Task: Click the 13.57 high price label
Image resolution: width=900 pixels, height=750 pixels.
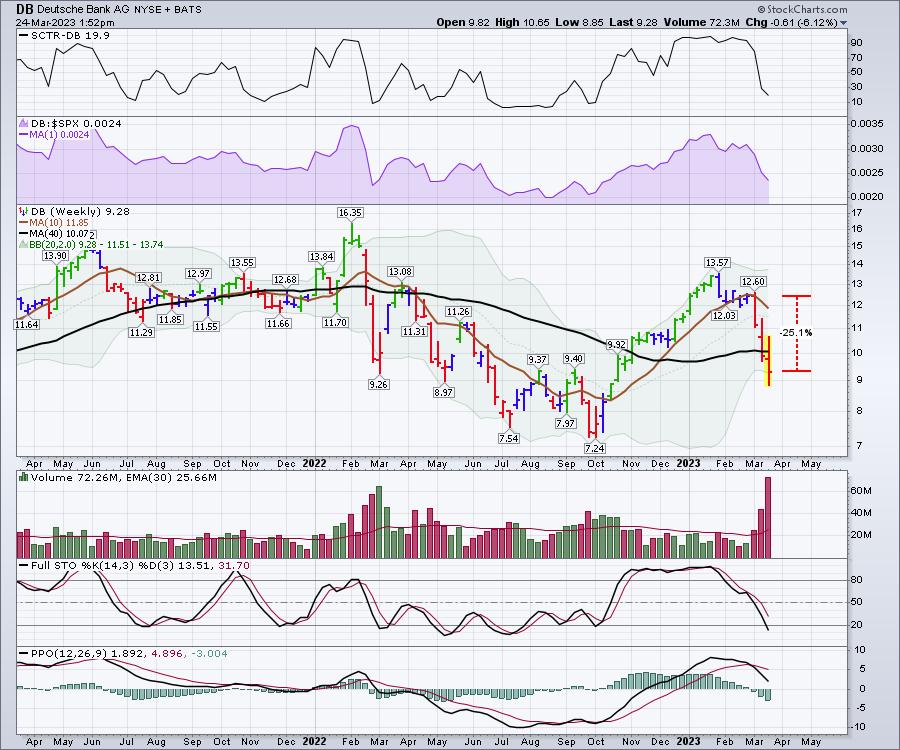Action: click(x=717, y=263)
